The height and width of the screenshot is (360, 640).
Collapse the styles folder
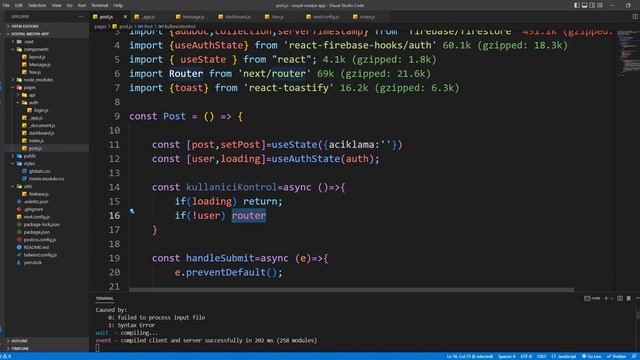(x=29, y=164)
